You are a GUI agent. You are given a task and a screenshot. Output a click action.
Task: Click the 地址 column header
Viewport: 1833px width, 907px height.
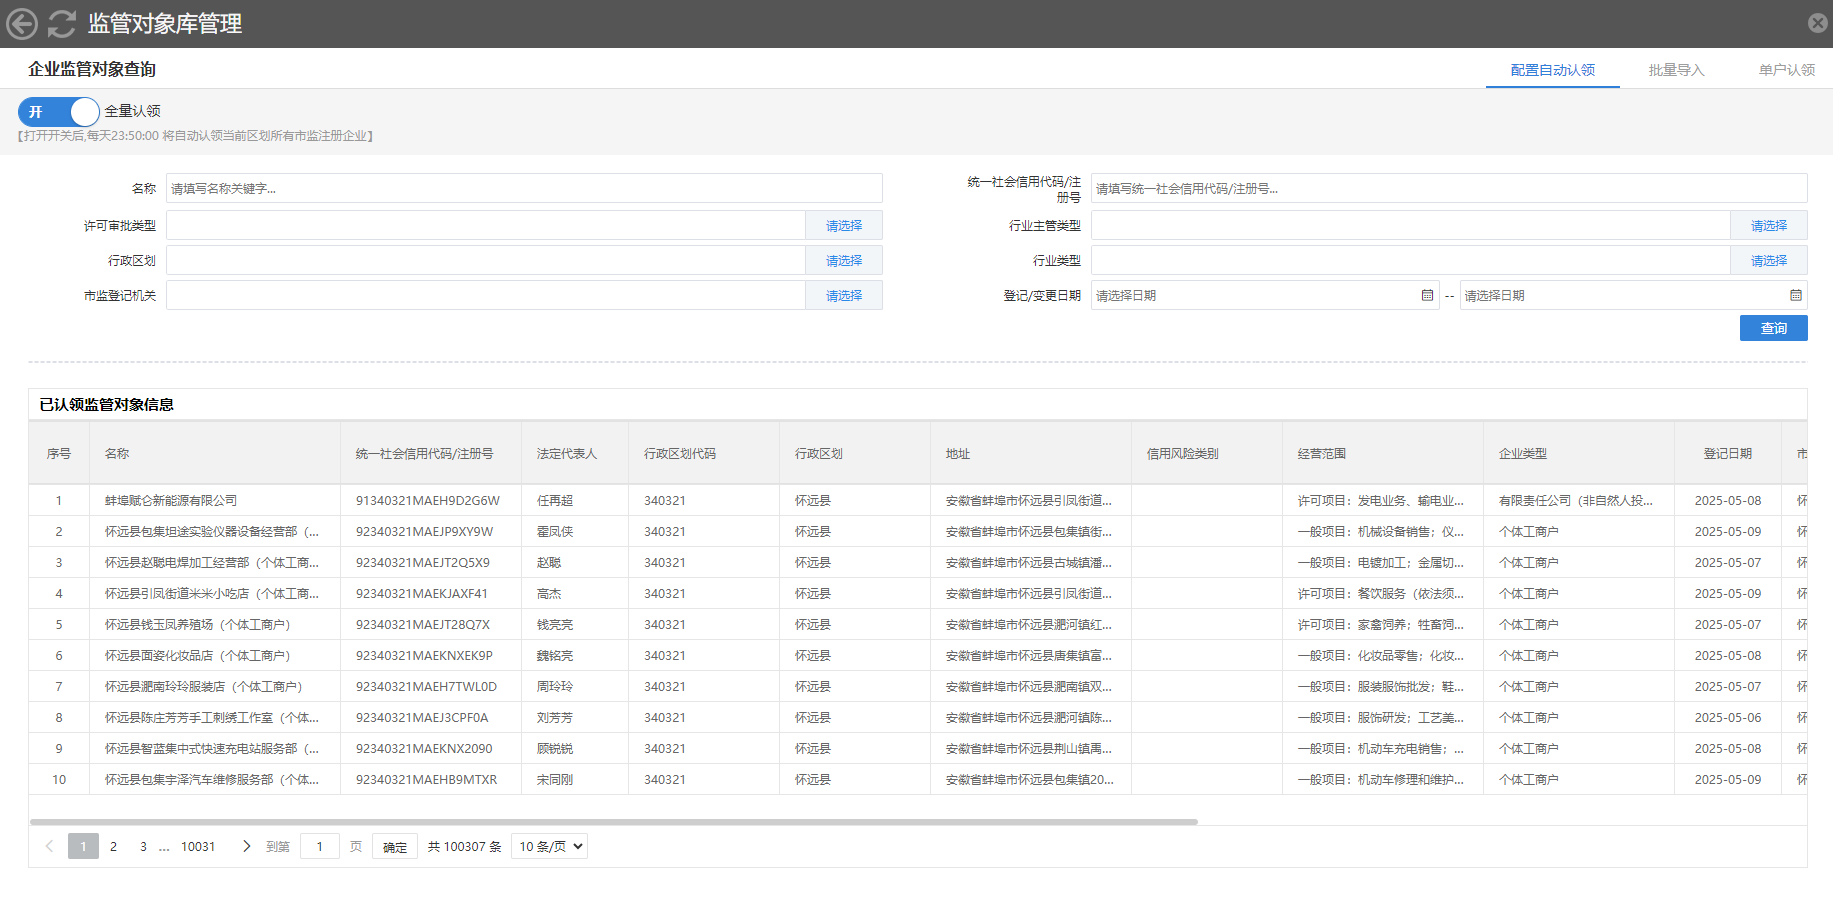pos(1031,453)
